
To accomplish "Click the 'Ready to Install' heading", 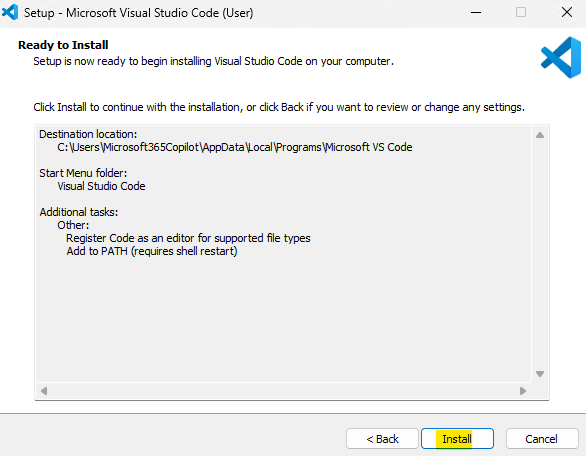I will pos(63,45).
